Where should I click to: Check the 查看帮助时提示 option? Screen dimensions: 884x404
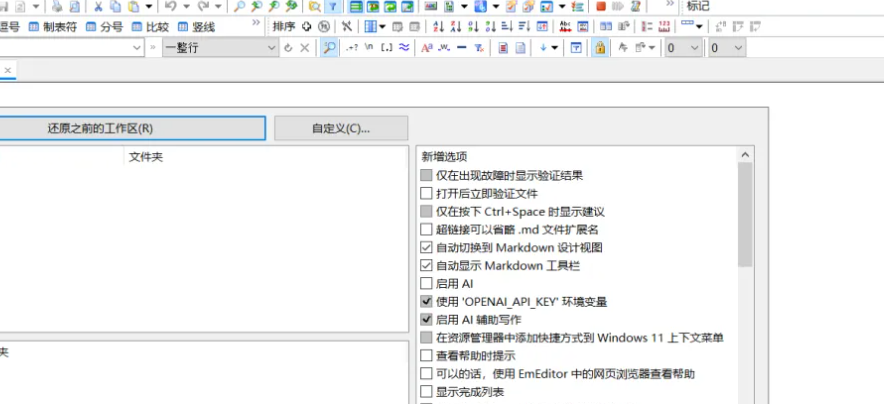[x=426, y=356]
